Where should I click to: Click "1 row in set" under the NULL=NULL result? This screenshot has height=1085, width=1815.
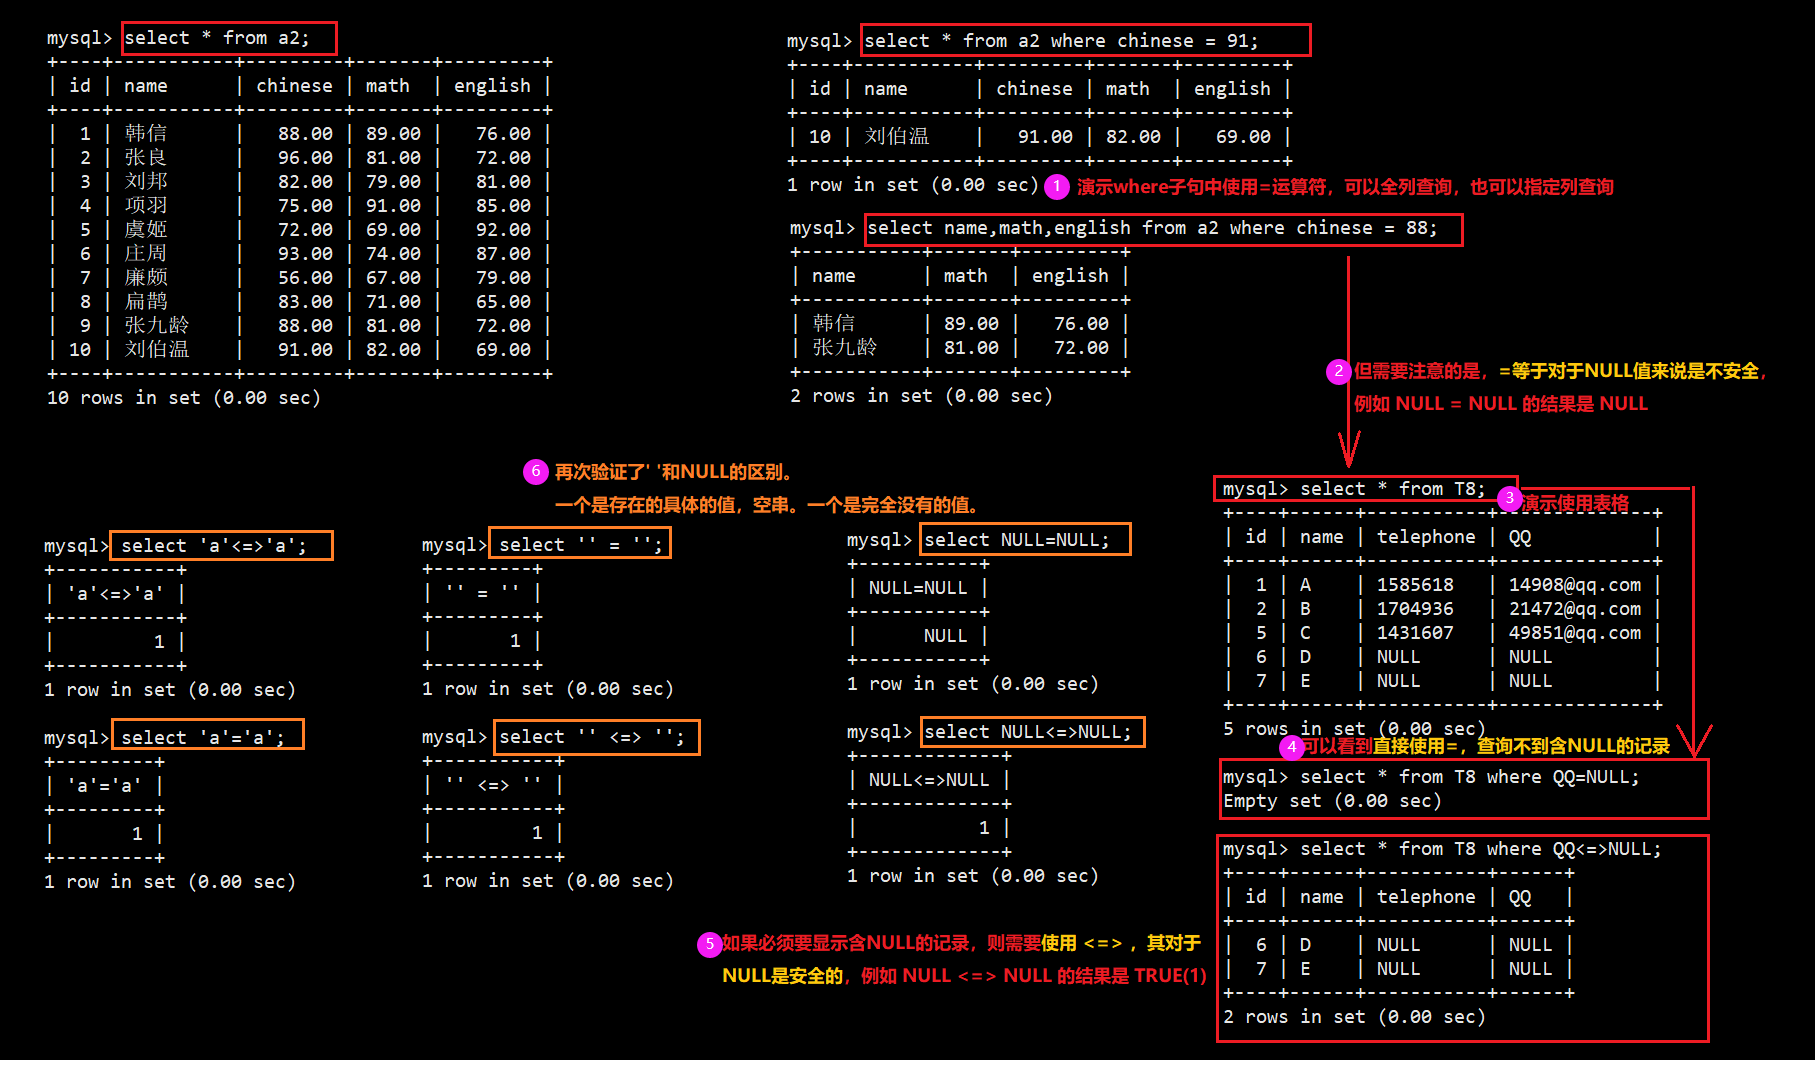[972, 684]
